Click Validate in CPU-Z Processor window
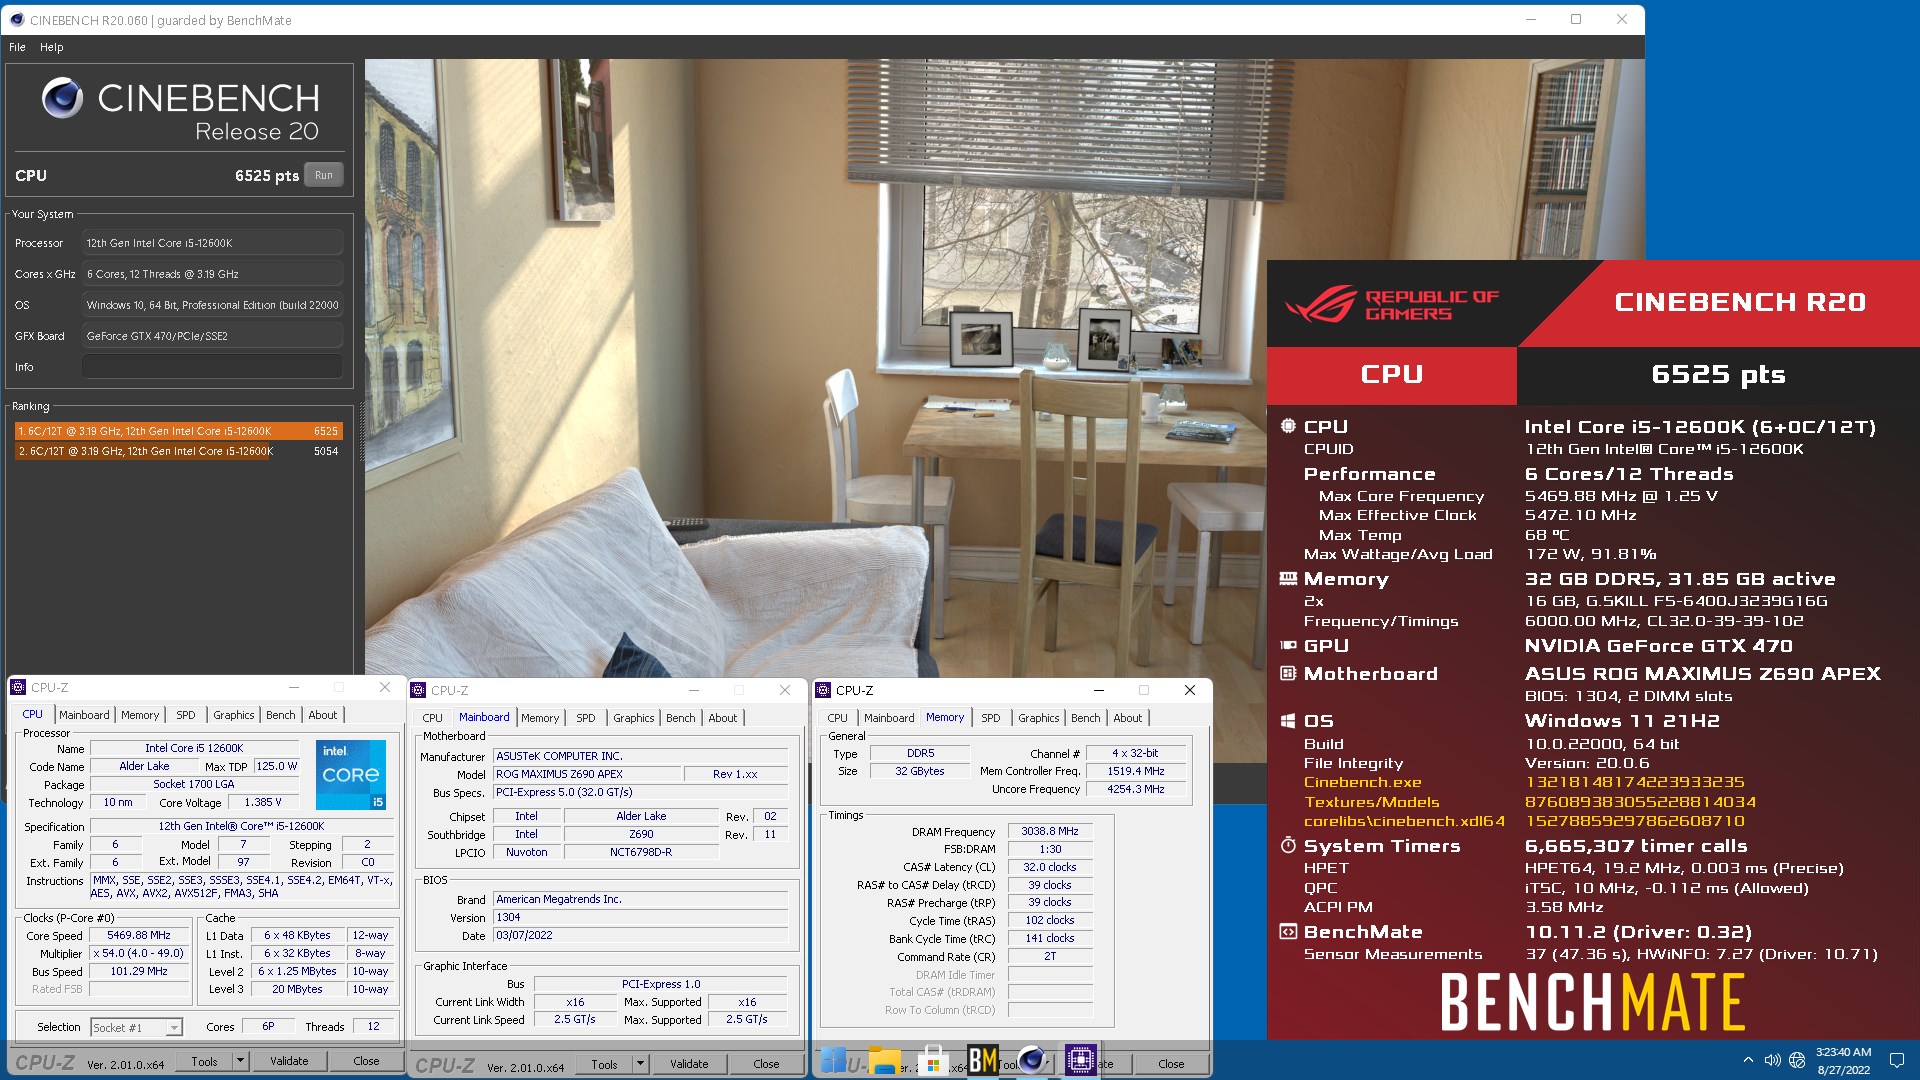 click(x=289, y=1061)
